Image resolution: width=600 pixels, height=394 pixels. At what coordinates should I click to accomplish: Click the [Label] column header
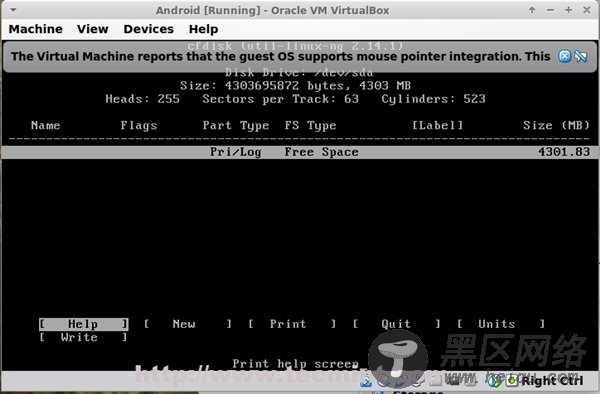[x=437, y=125]
